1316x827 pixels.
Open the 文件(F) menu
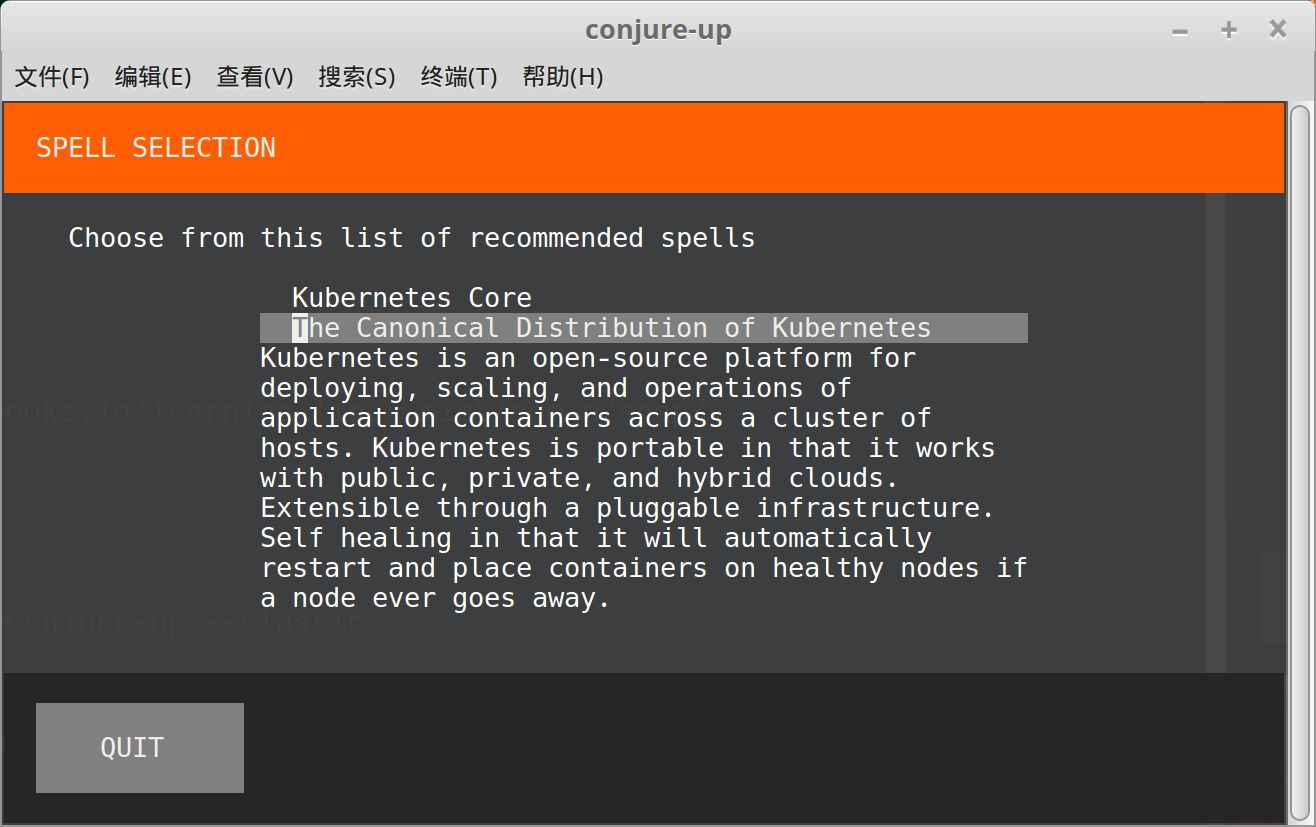52,77
